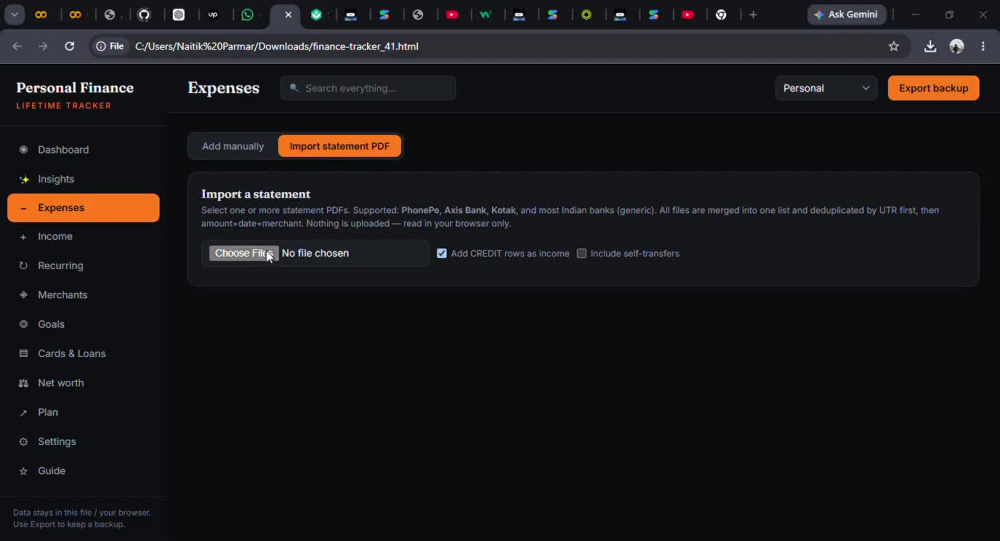Screen dimensions: 1000x541
Task: Uncheck Add CREDIT rows as income
Action: [441, 253]
